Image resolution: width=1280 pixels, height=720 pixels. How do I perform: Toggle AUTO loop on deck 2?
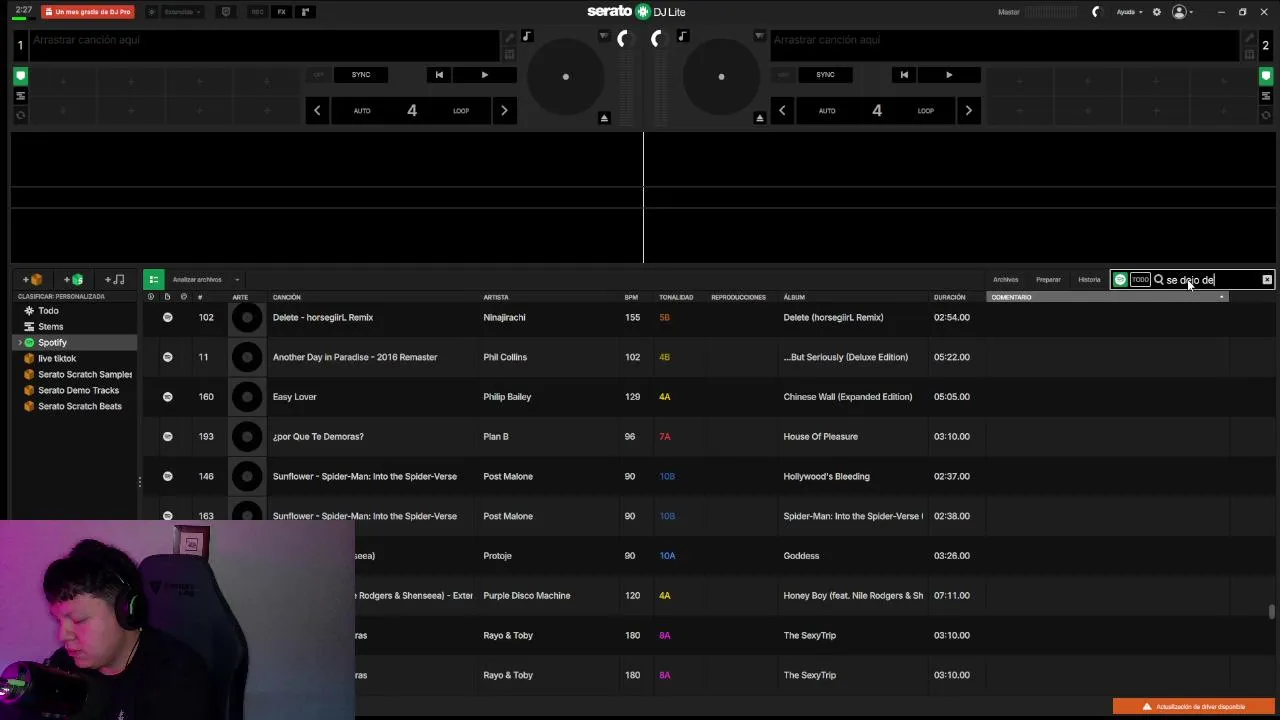827,110
